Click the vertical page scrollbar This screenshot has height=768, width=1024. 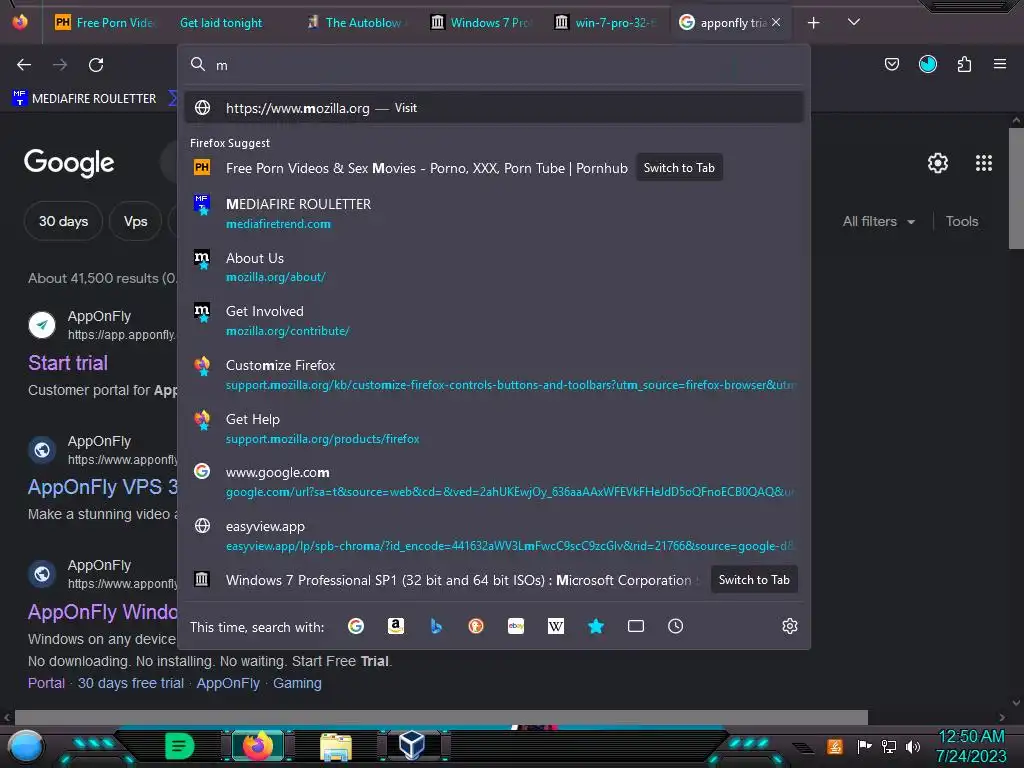click(1016, 188)
